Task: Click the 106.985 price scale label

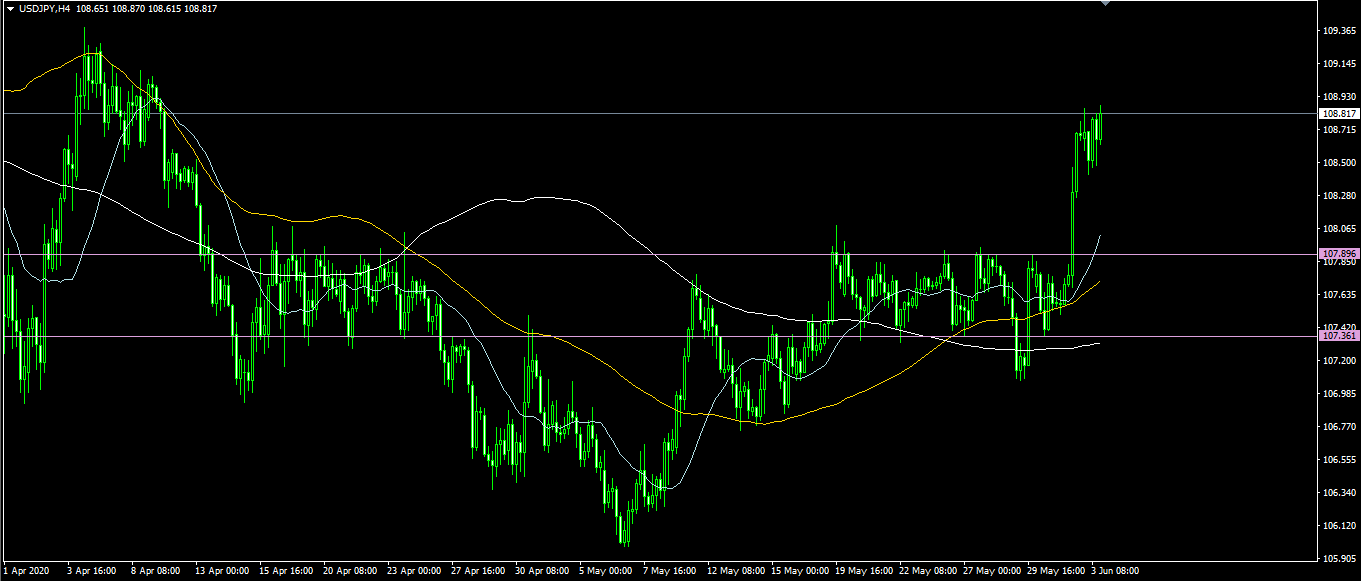Action: pyautogui.click(x=1339, y=394)
